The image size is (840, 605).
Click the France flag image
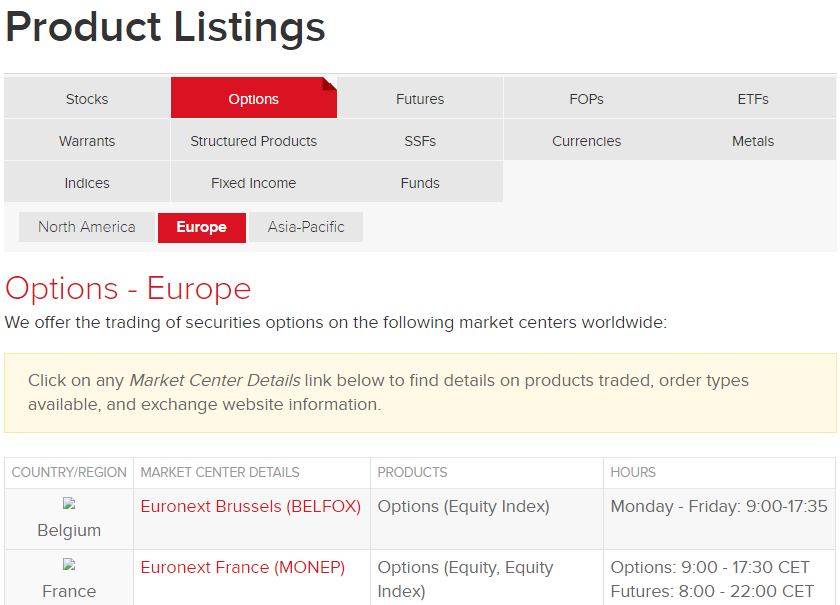(x=69, y=564)
